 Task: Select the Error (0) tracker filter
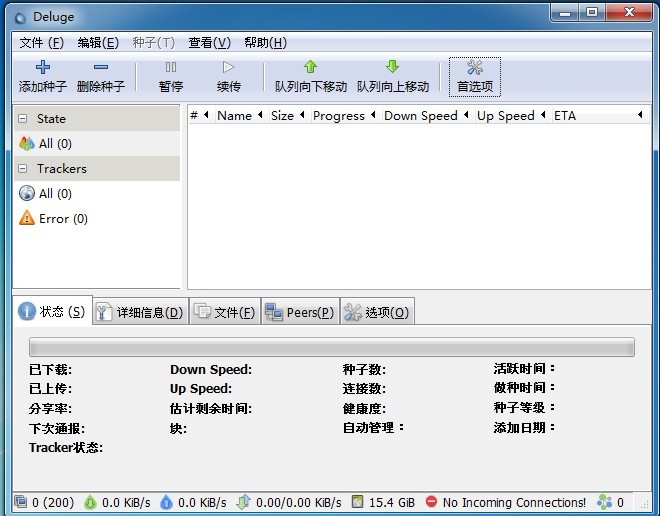tap(62, 218)
